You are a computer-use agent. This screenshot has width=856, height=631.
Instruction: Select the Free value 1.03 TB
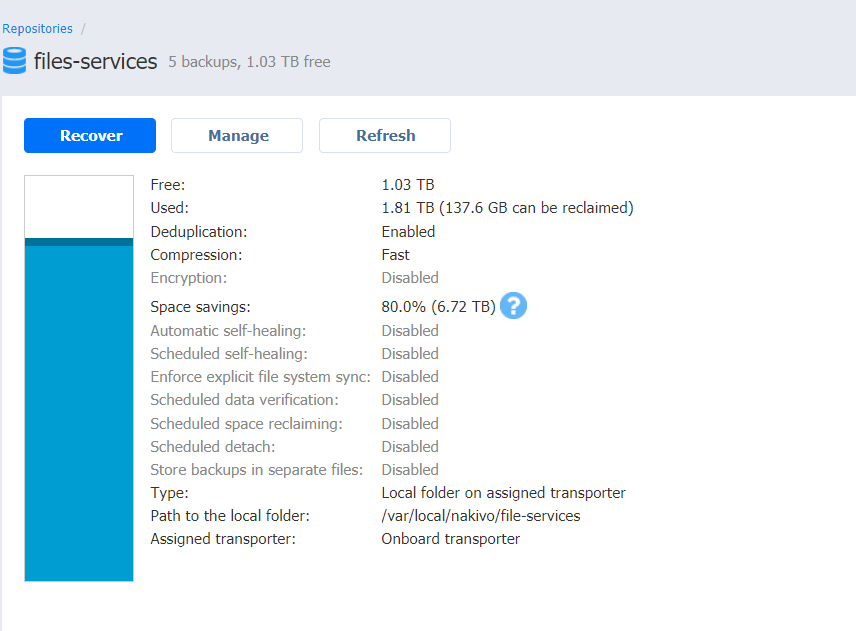(x=407, y=185)
